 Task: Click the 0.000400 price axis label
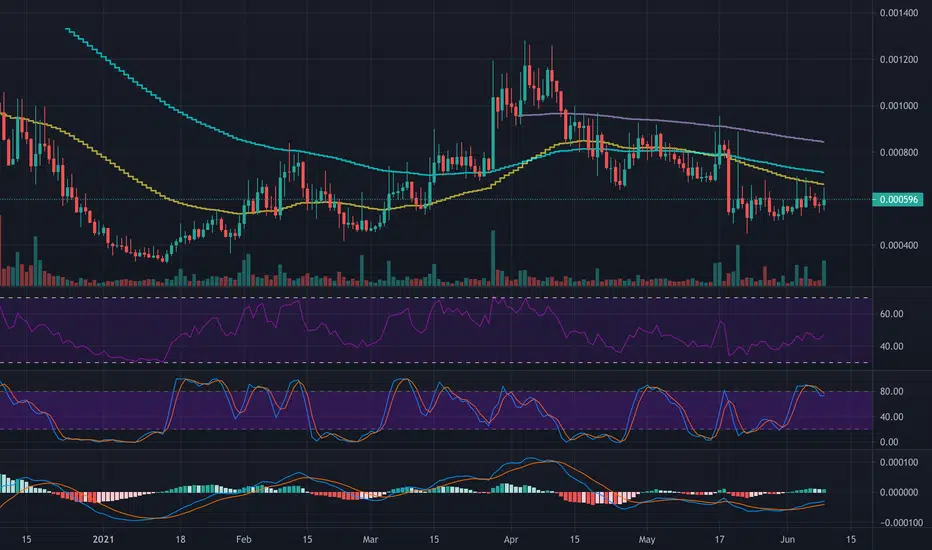pyautogui.click(x=899, y=245)
